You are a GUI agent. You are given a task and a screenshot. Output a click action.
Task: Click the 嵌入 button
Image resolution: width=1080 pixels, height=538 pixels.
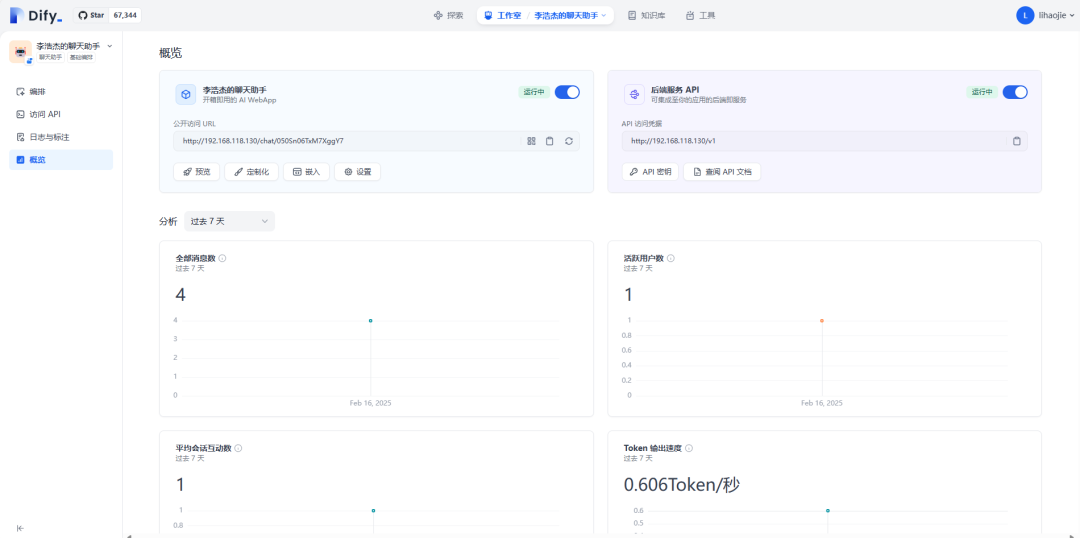pyautogui.click(x=307, y=172)
